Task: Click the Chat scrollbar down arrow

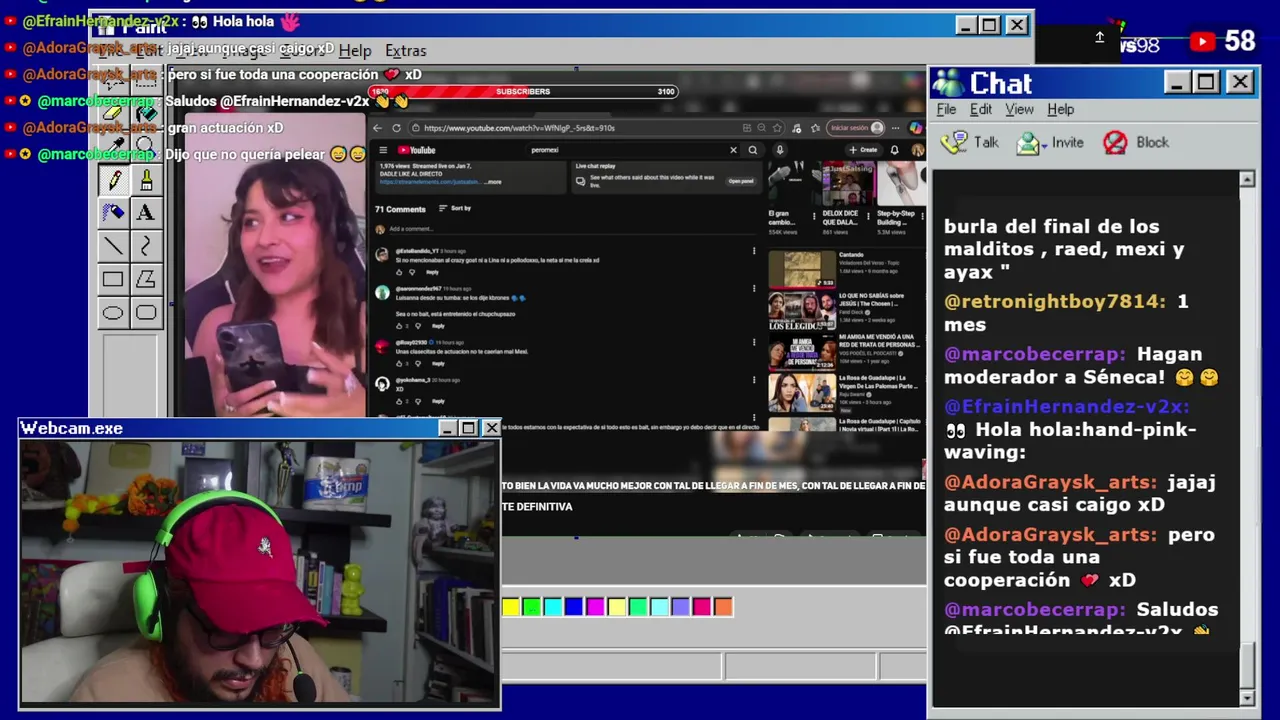Action: [x=1247, y=697]
